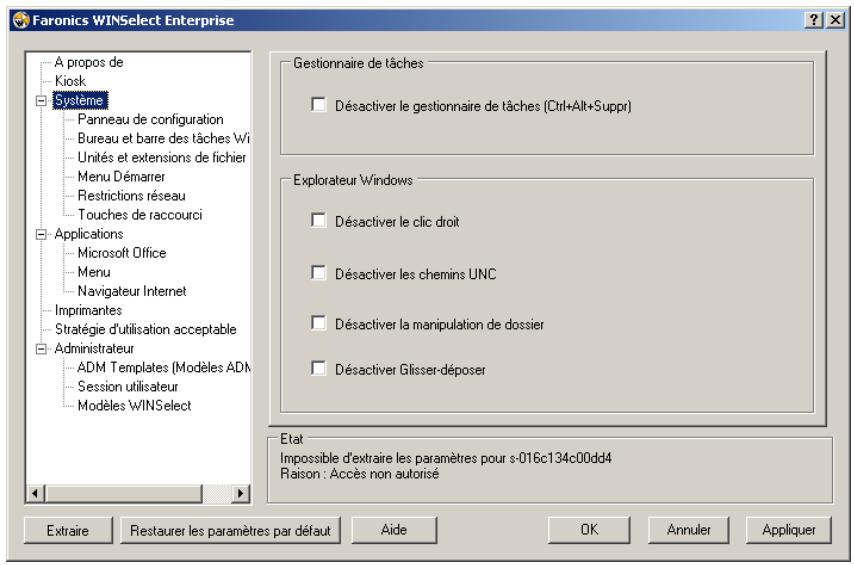This screenshot has height=565, width=854.
Task: Tick Désactiver le clic droit checkbox
Action: [318, 220]
